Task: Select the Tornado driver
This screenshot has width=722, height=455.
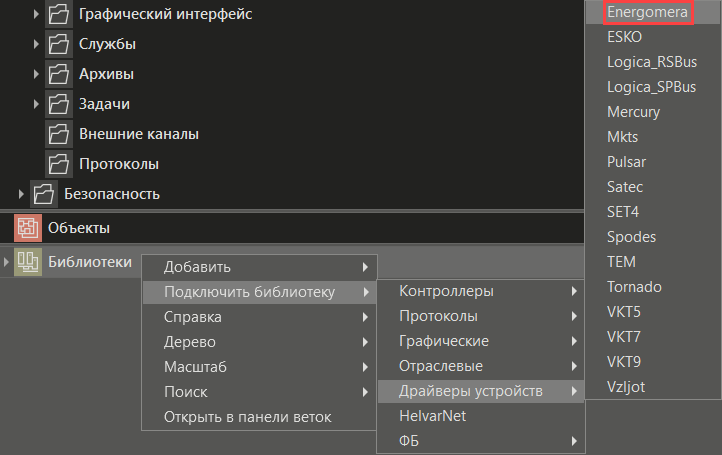Action: pyautogui.click(x=653, y=287)
